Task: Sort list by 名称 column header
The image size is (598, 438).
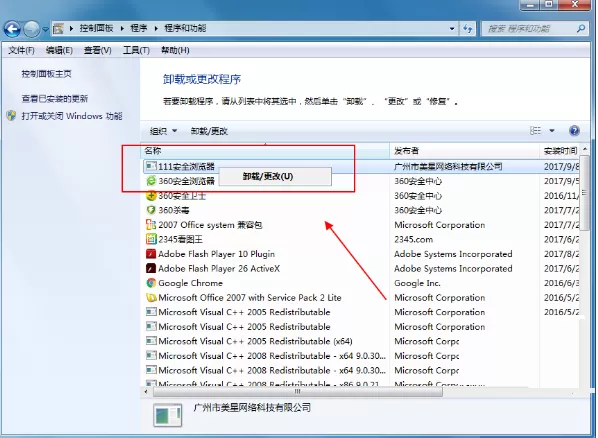Action: (265, 151)
